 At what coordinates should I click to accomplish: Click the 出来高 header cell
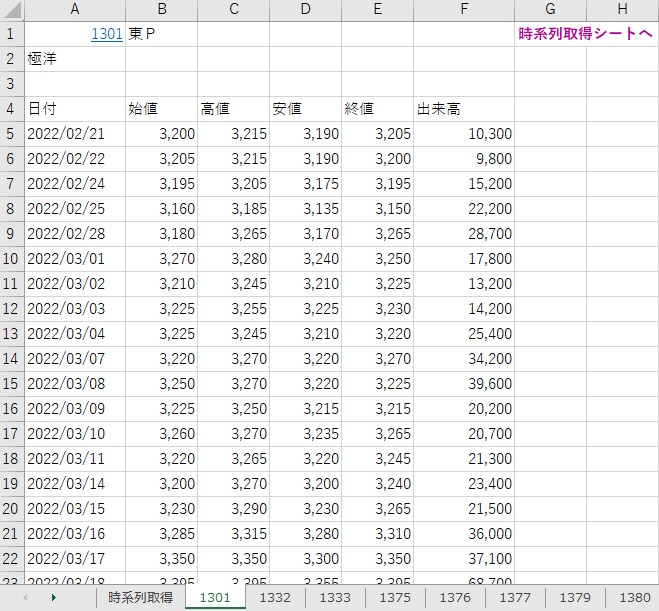point(464,109)
